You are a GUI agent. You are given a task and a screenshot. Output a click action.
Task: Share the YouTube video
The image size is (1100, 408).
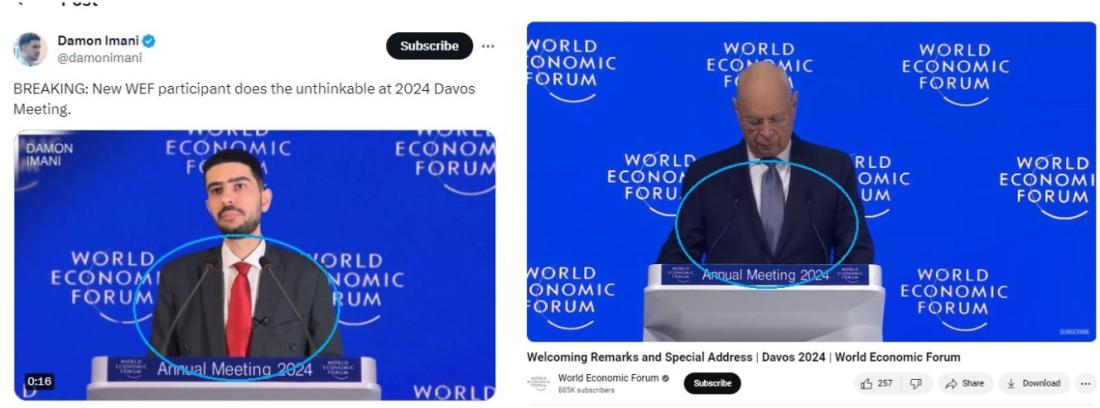[965, 383]
